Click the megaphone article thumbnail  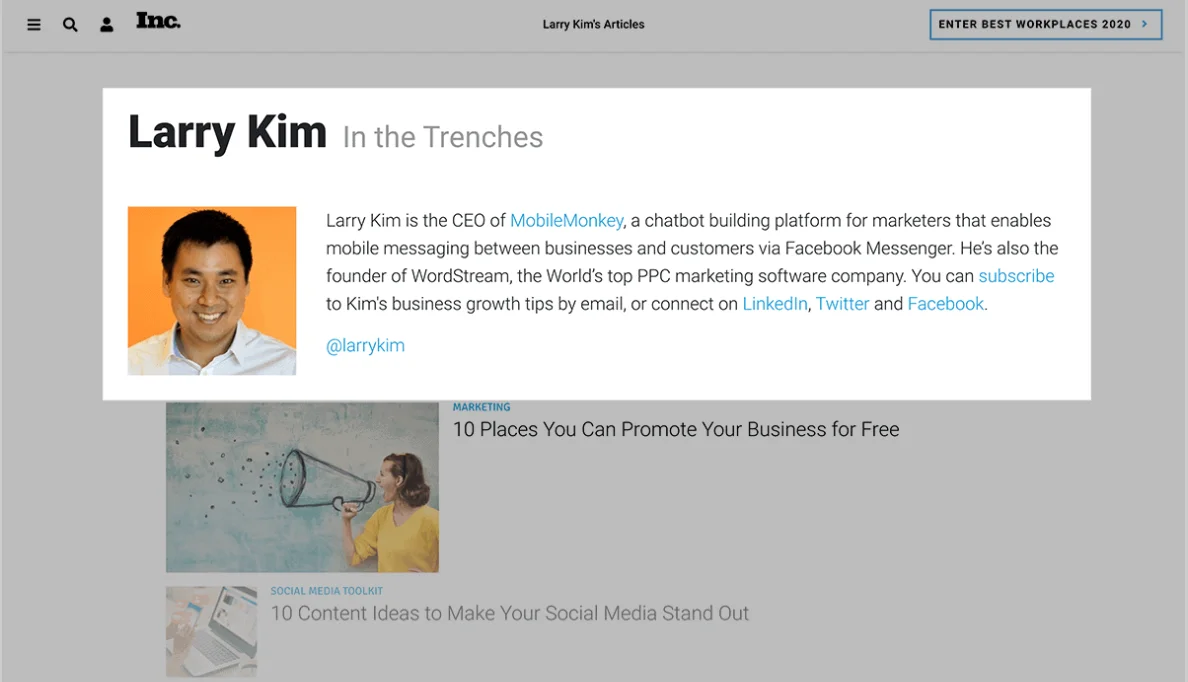point(302,487)
